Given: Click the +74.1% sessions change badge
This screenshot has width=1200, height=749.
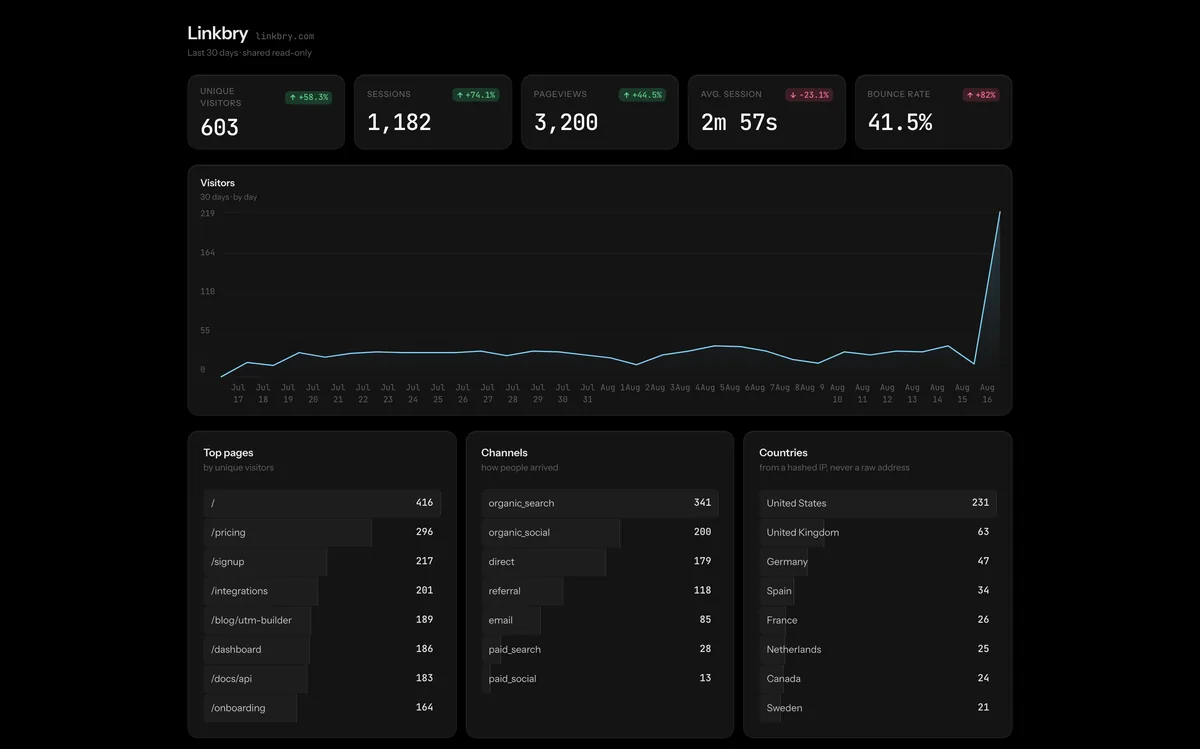Looking at the screenshot, I should [476, 95].
